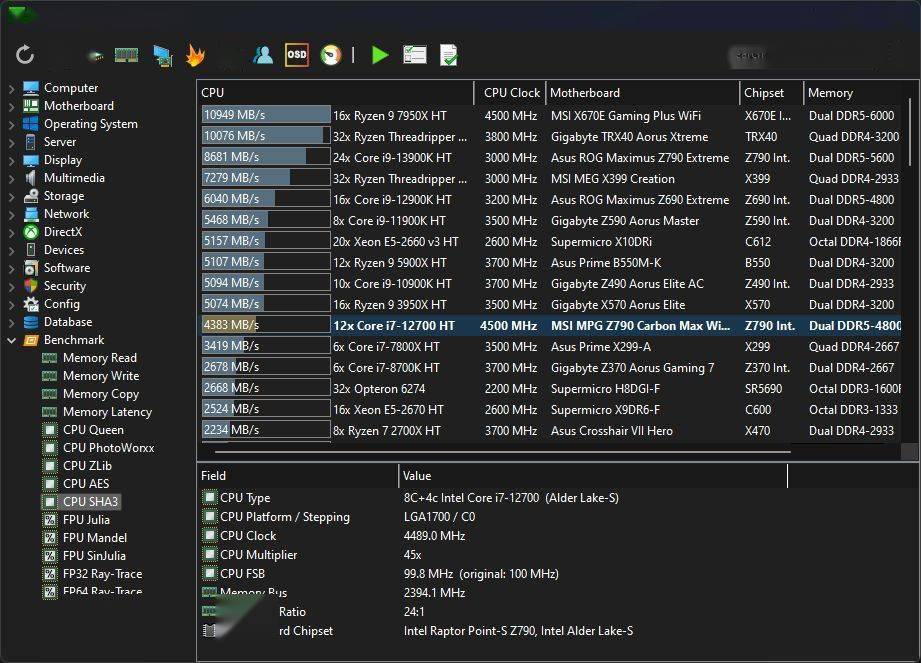
Task: Launch the system stability test flame icon
Action: [x=195, y=55]
